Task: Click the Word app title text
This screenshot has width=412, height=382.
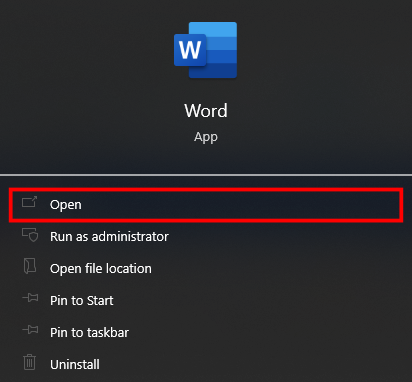Action: click(x=206, y=111)
